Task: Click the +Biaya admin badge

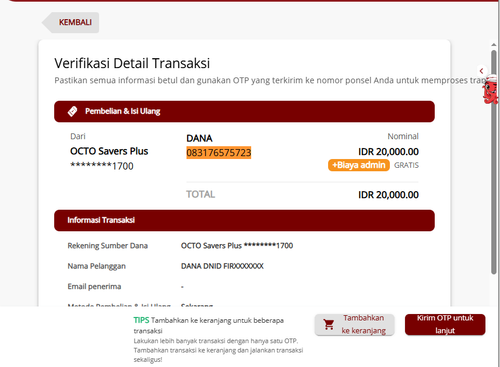Action: [x=359, y=165]
